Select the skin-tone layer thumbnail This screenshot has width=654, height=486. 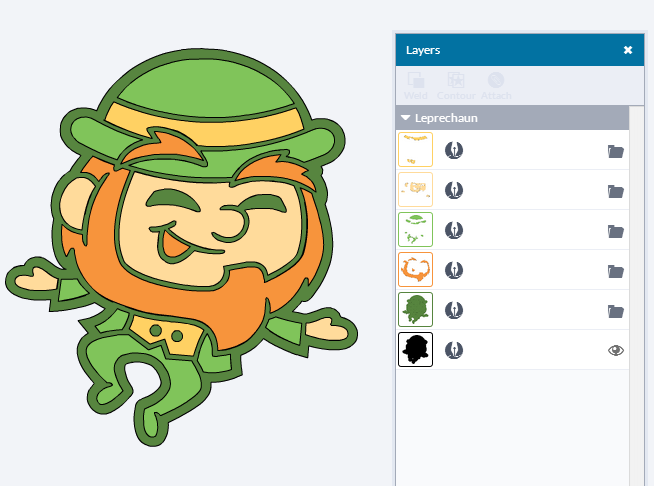pyautogui.click(x=415, y=189)
